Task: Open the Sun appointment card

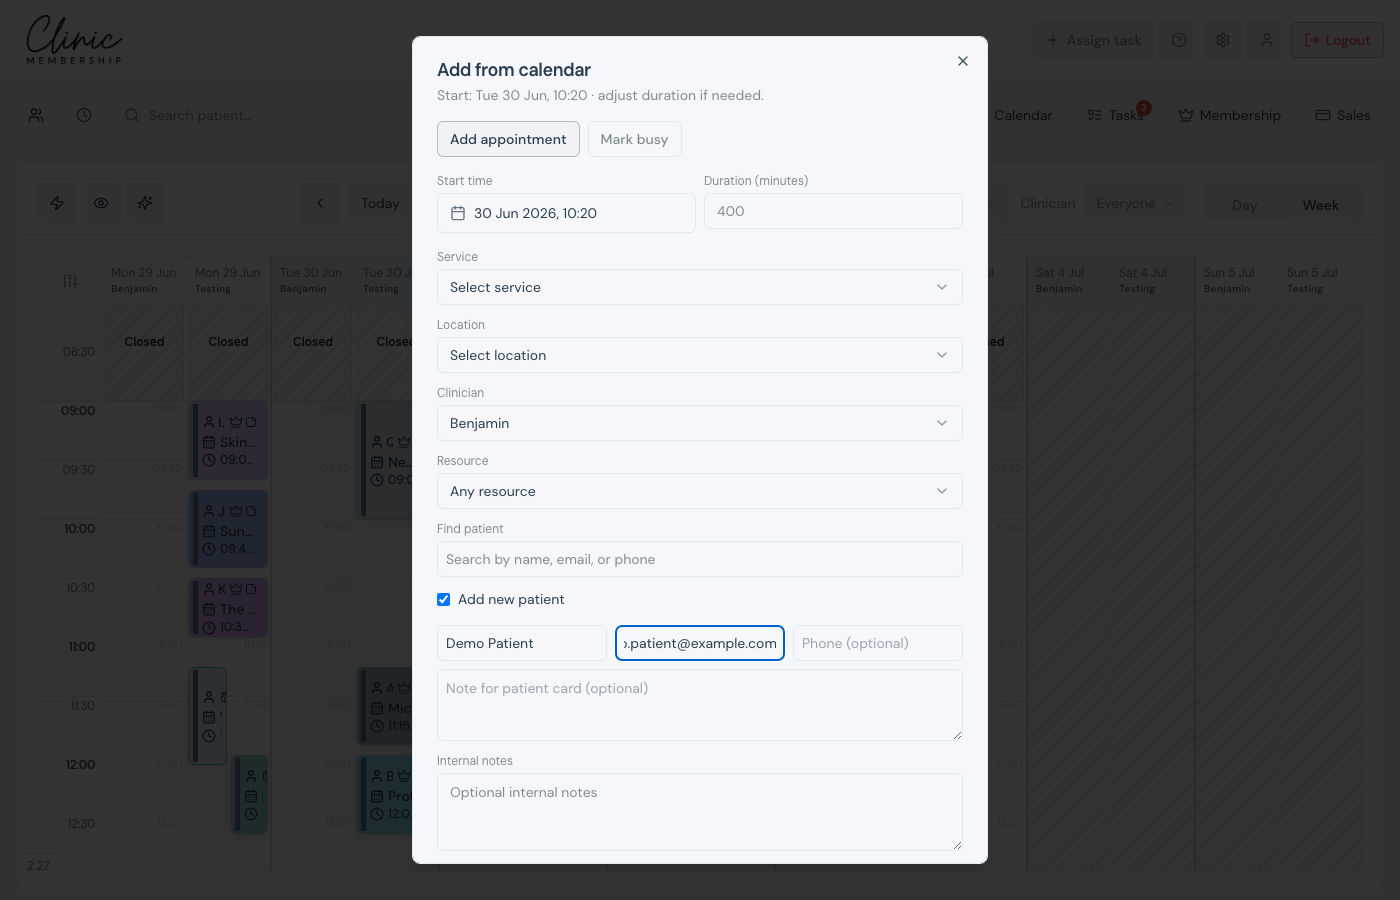Action: [229, 530]
